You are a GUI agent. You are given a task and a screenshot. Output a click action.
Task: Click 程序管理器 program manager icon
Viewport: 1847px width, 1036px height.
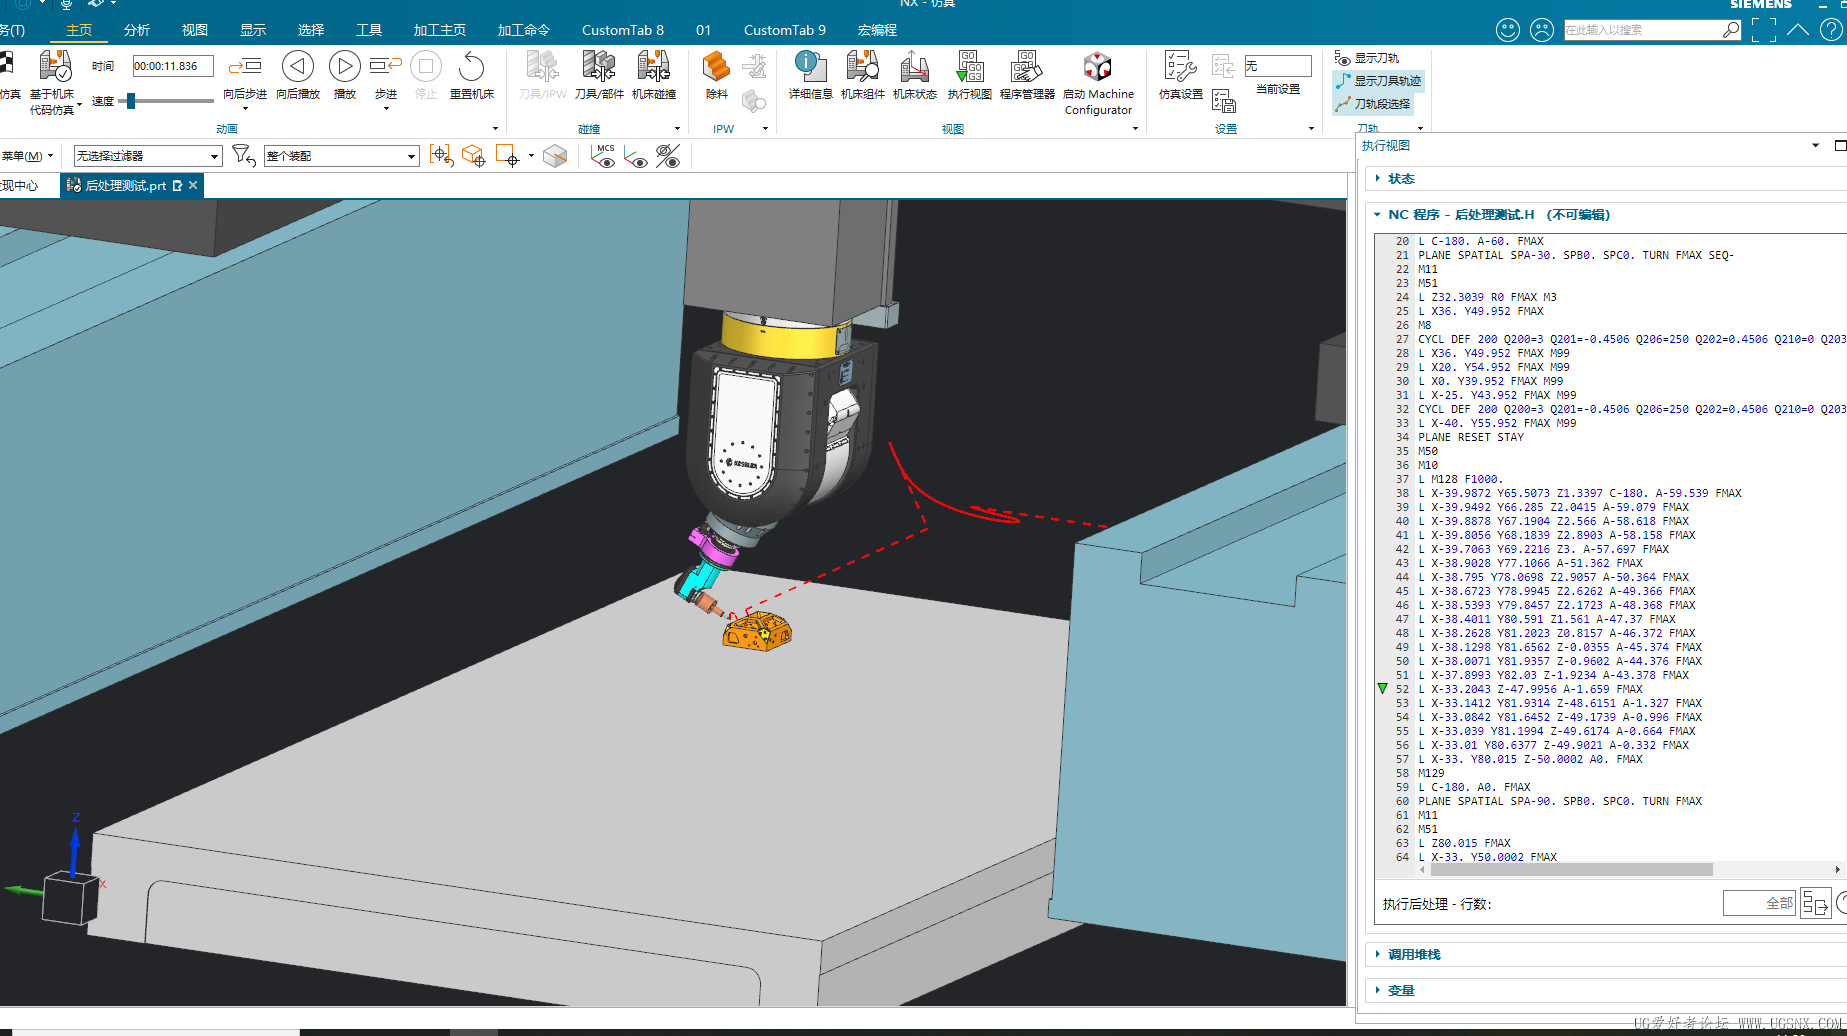(x=1026, y=68)
